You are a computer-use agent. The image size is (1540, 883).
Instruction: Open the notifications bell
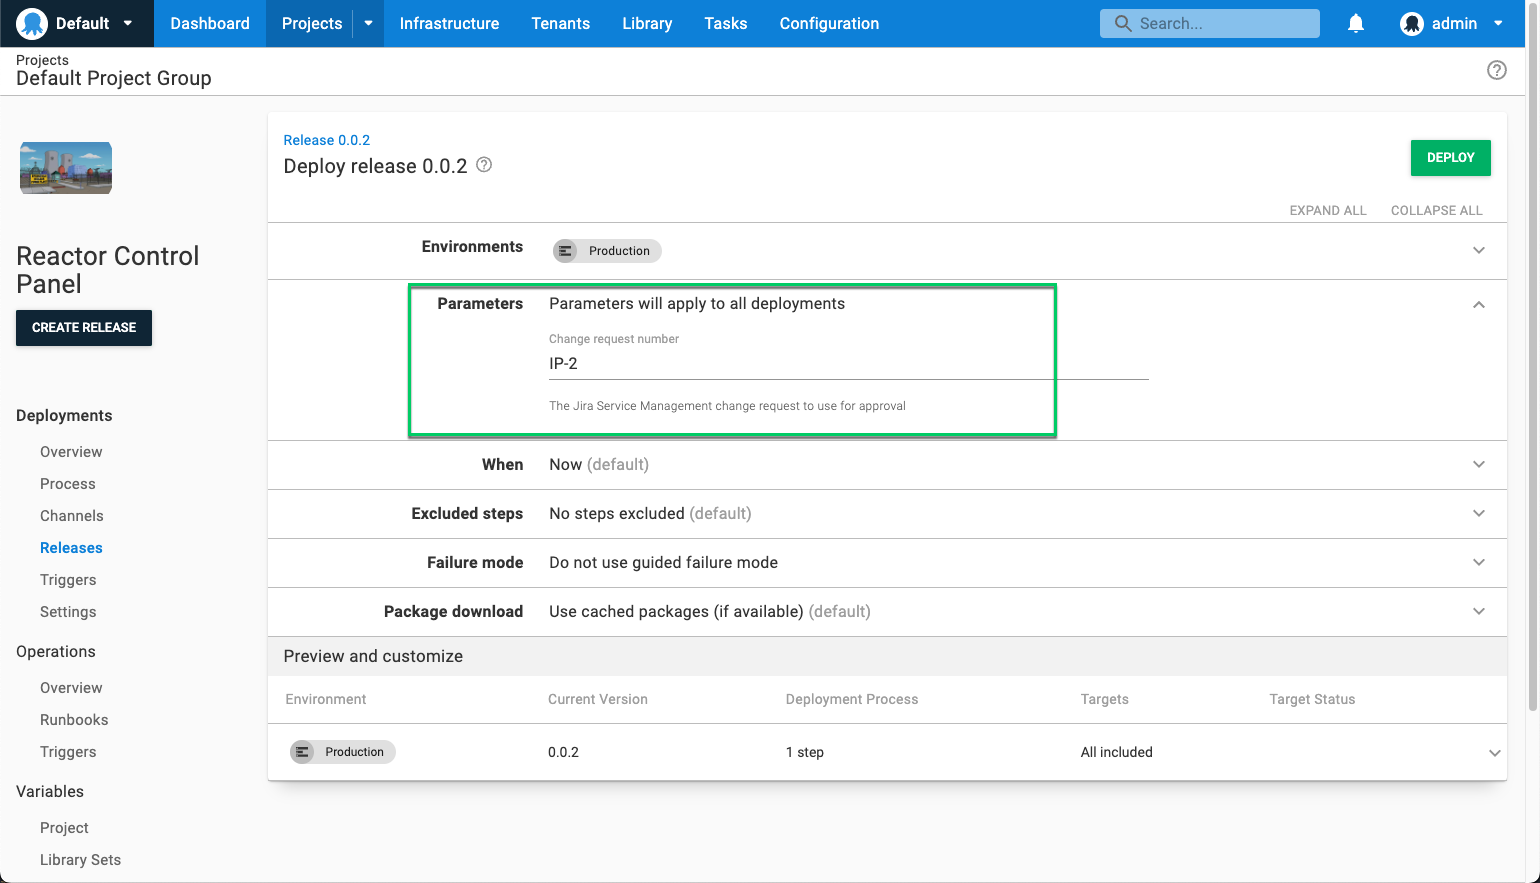pos(1355,23)
